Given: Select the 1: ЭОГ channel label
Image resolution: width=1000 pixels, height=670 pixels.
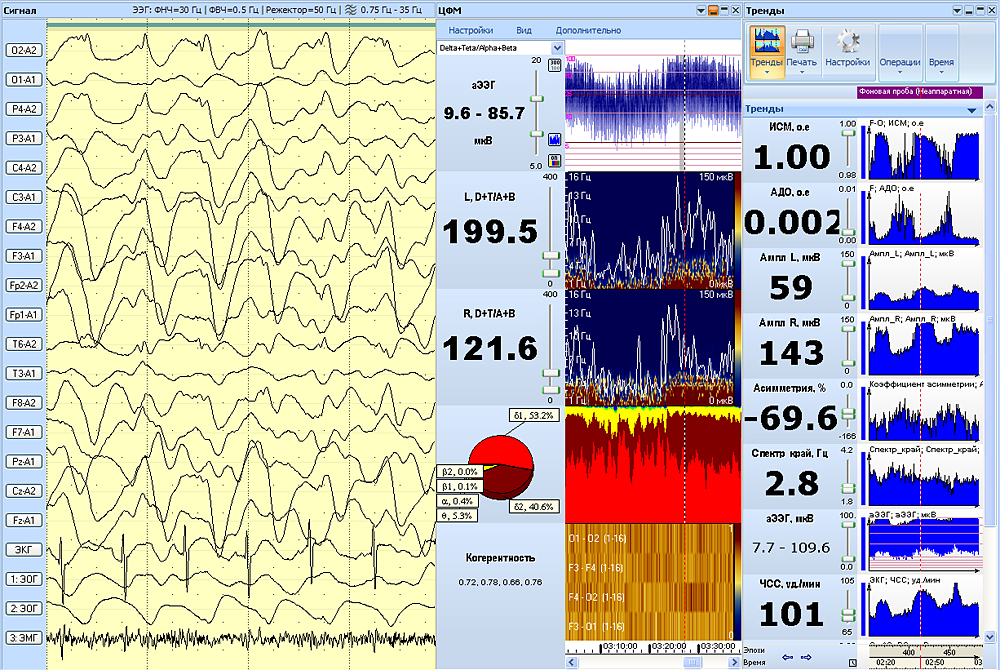Looking at the screenshot, I should [24, 579].
